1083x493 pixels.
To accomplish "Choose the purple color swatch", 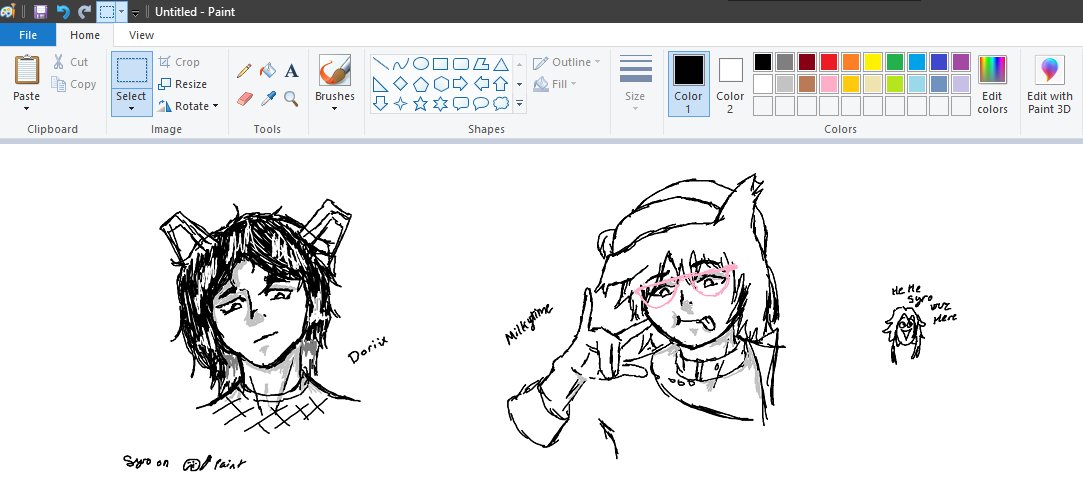I will [x=961, y=61].
